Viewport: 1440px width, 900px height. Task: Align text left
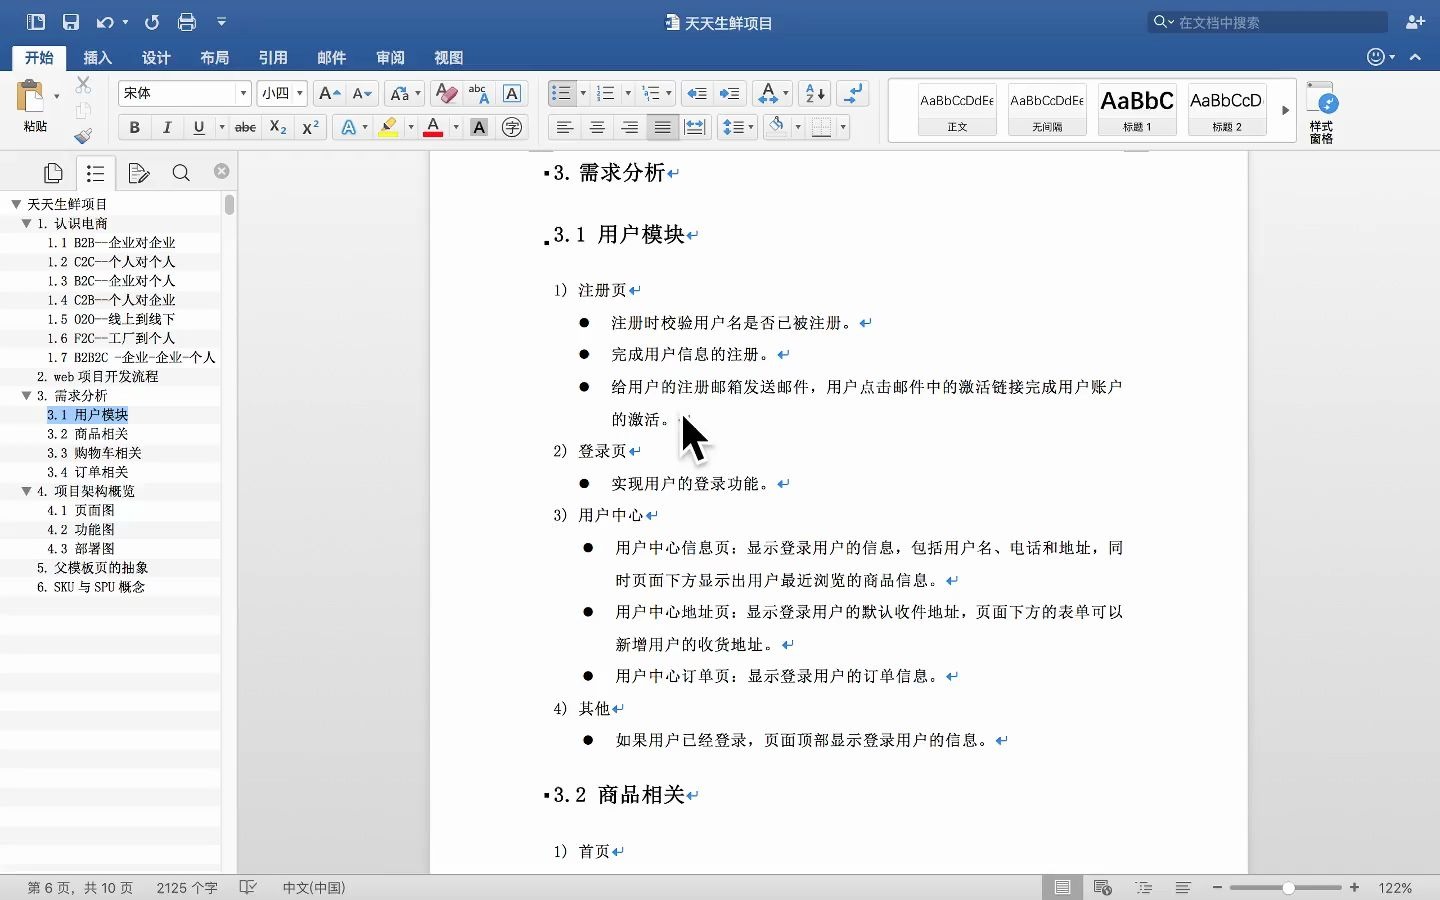click(565, 127)
